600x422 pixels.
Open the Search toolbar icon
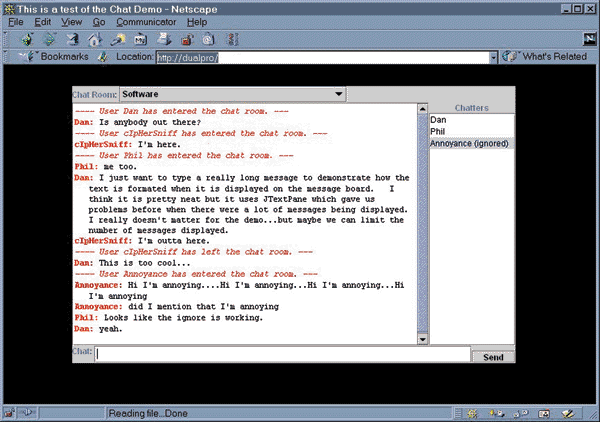(116, 40)
